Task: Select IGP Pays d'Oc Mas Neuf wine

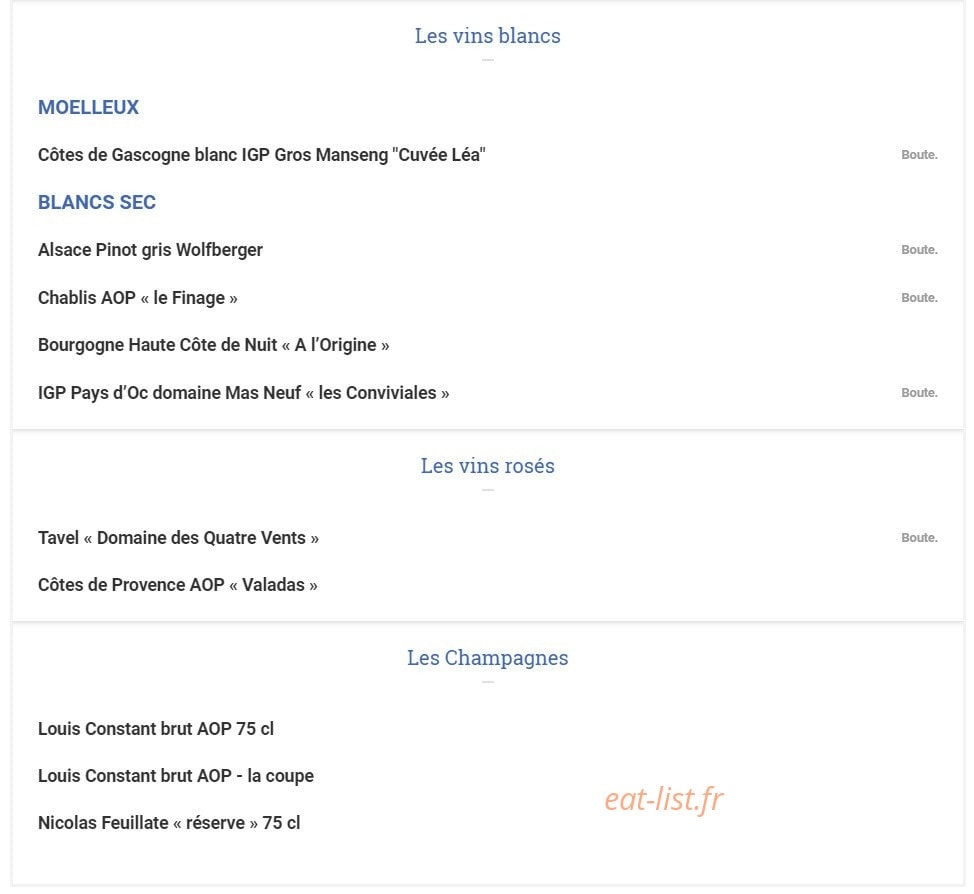Action: point(244,393)
